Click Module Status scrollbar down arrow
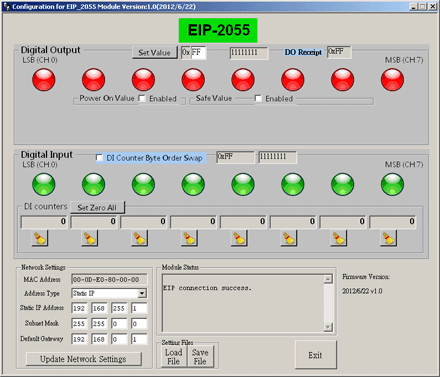The width and height of the screenshot is (440, 377). pyautogui.click(x=328, y=327)
